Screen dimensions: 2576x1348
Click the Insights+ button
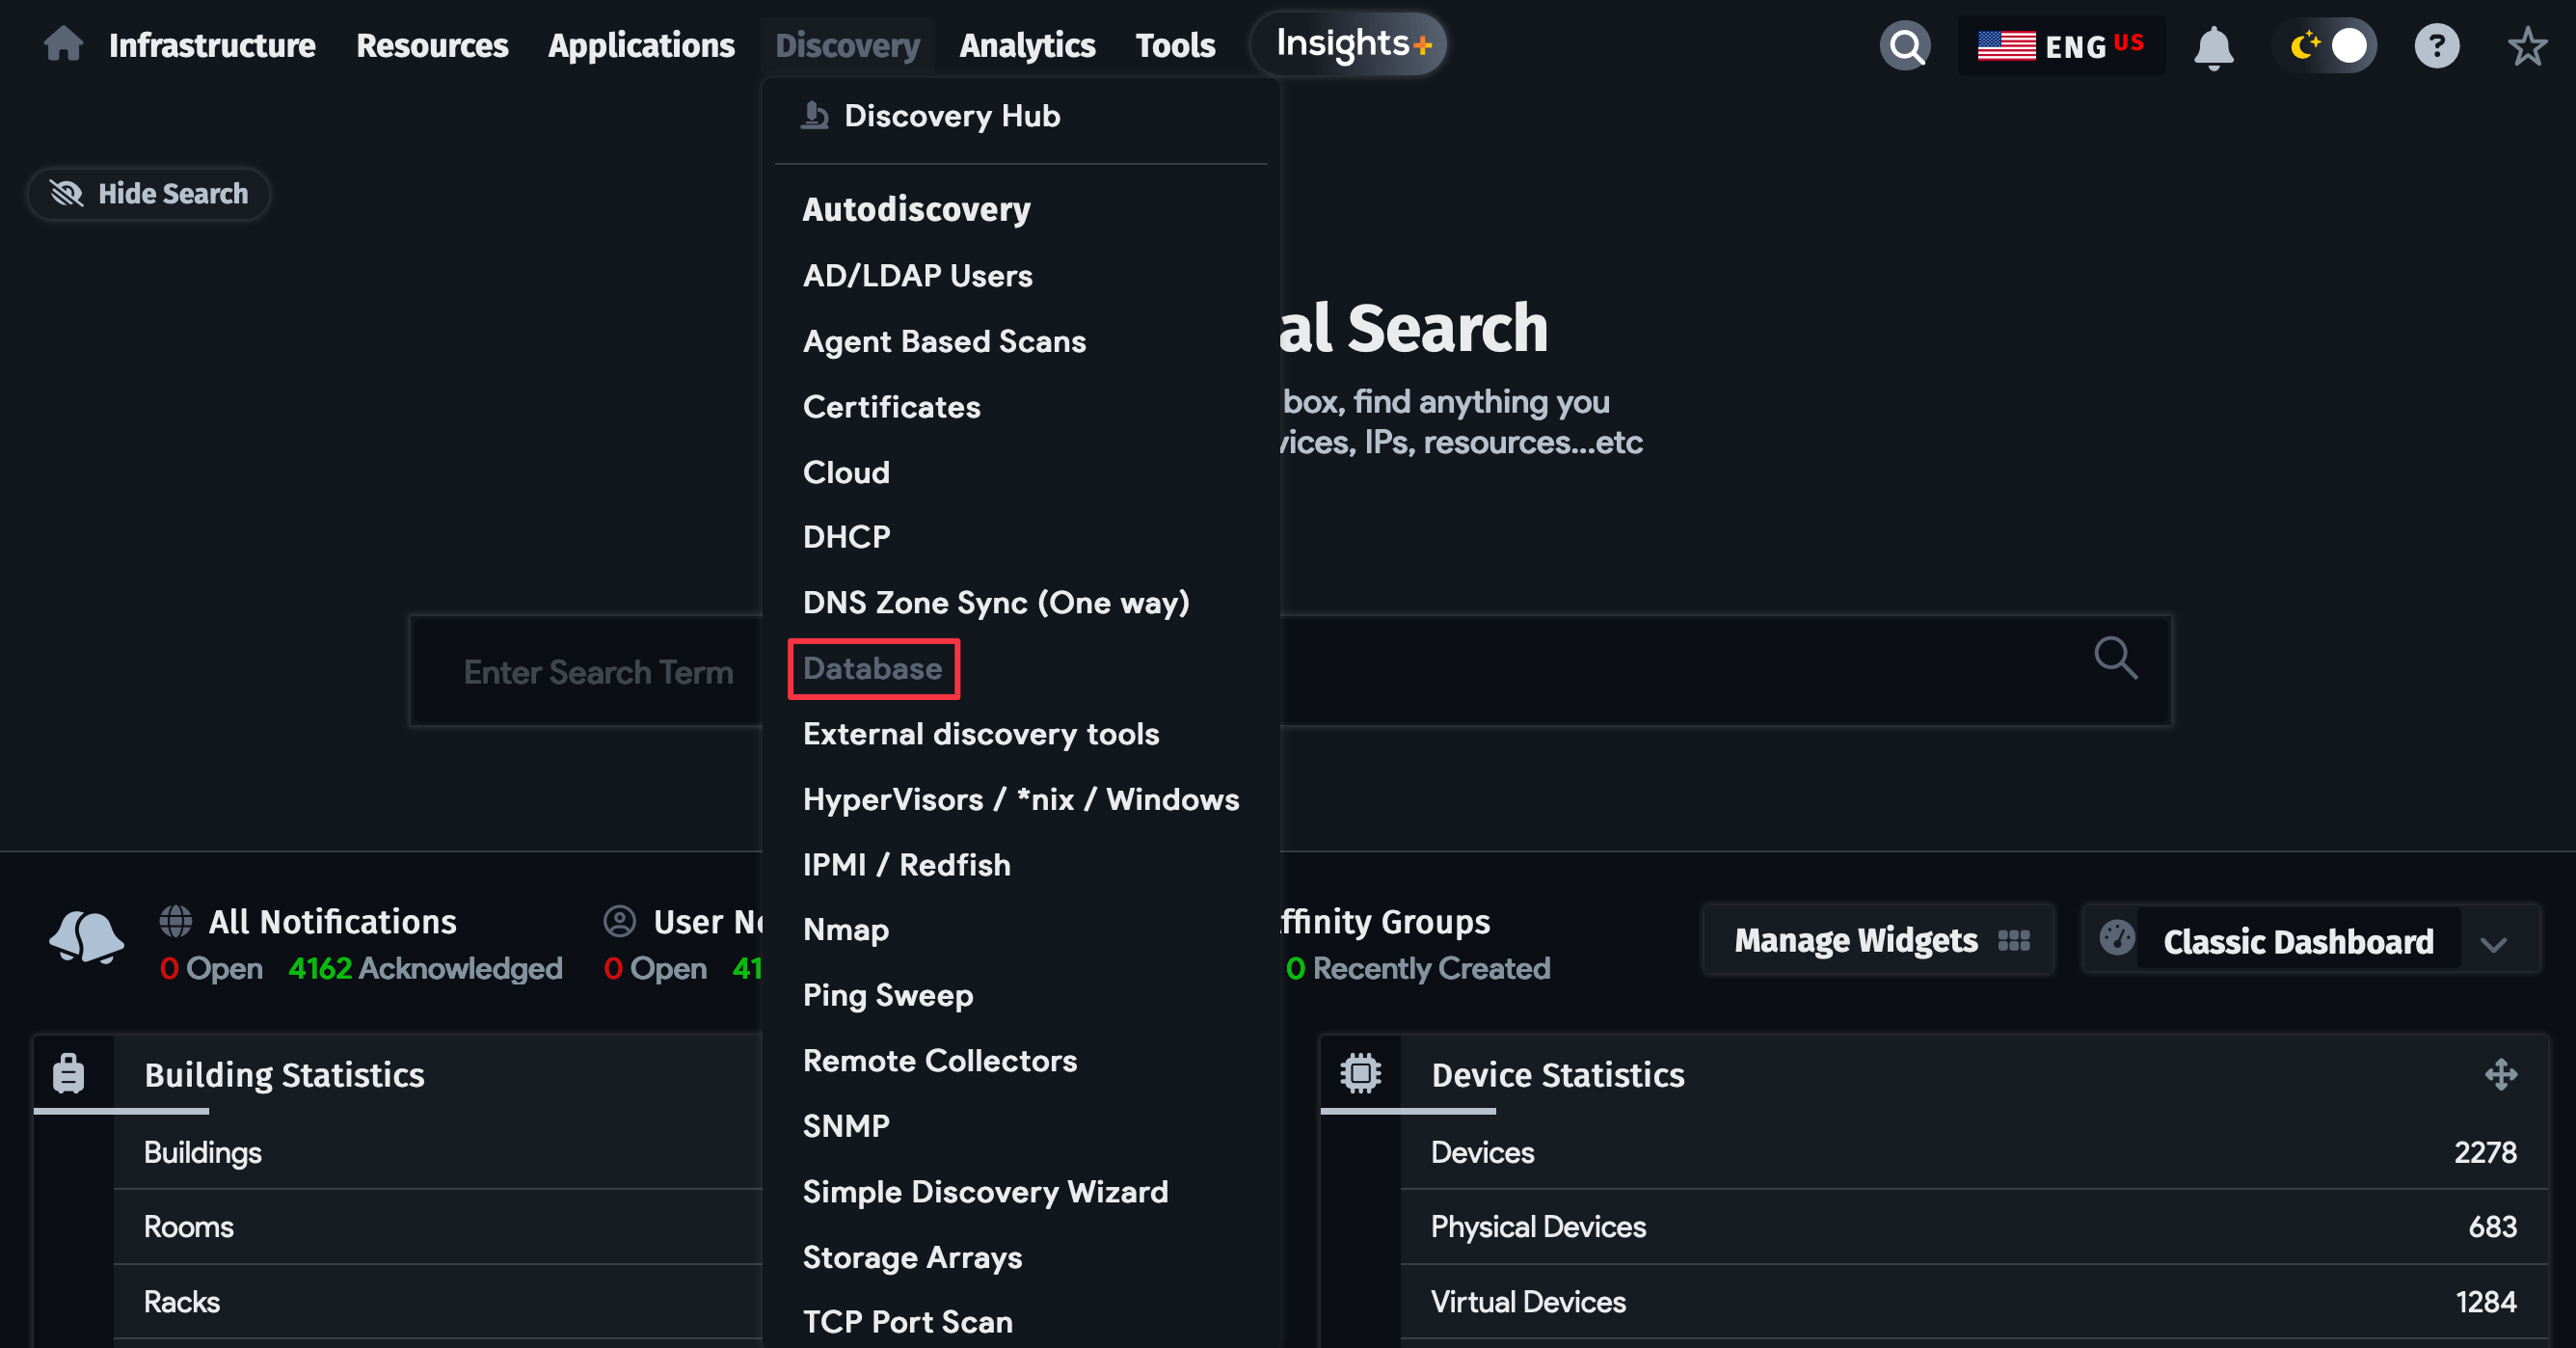click(1347, 43)
